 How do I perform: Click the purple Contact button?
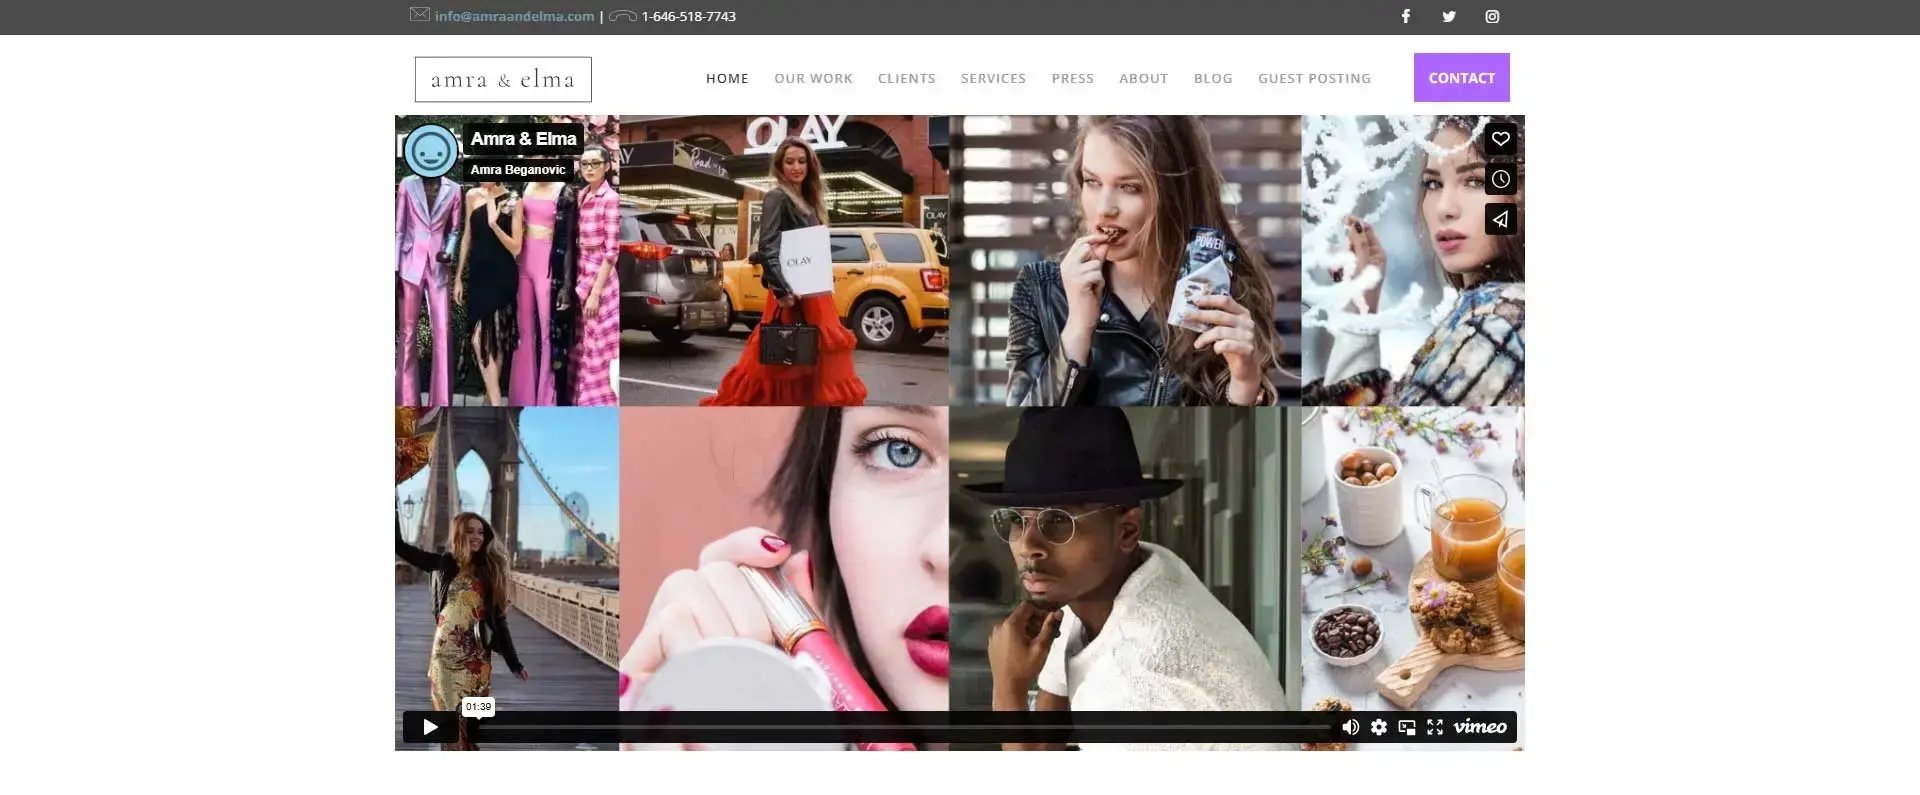coord(1461,77)
